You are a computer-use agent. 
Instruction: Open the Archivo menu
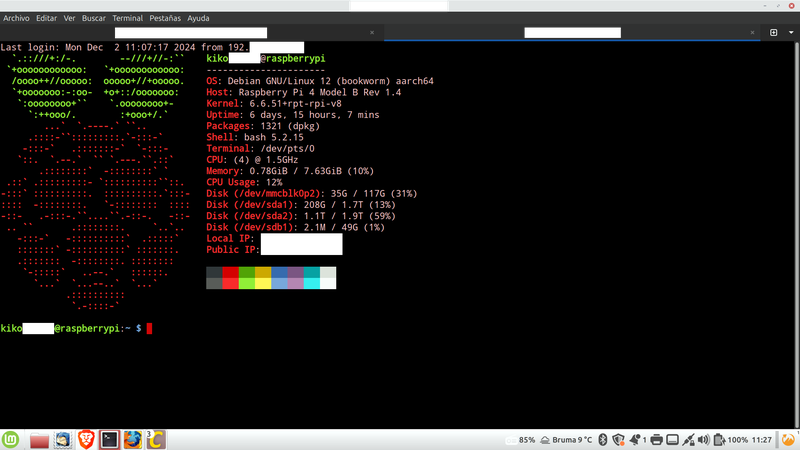click(16, 18)
